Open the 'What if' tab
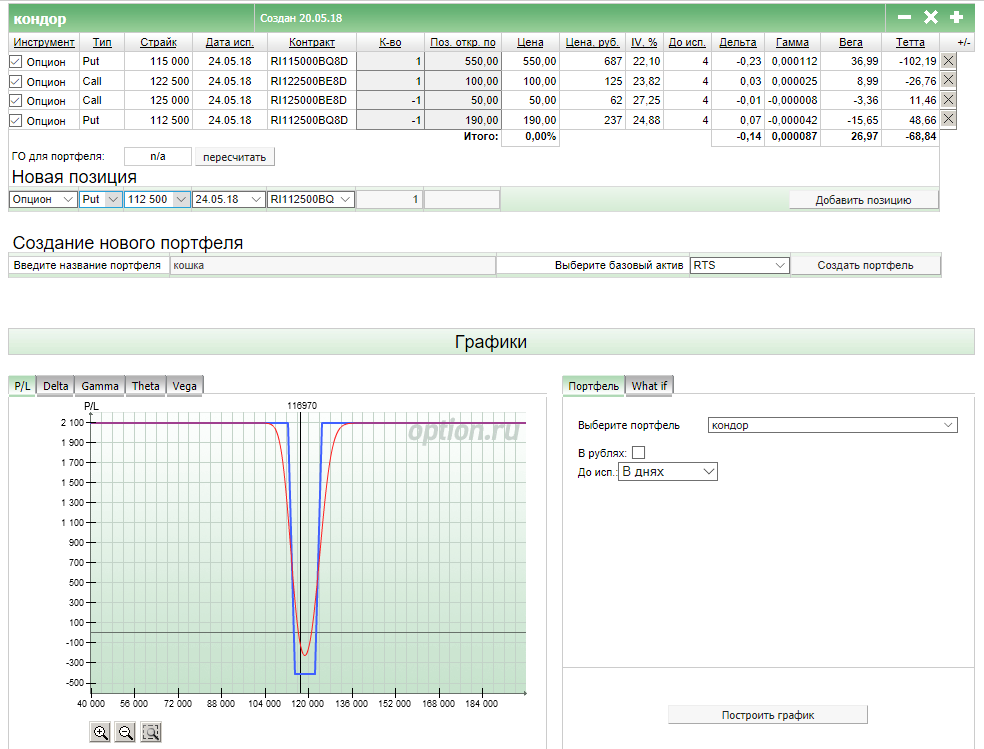The height and width of the screenshot is (749, 984). (649, 386)
